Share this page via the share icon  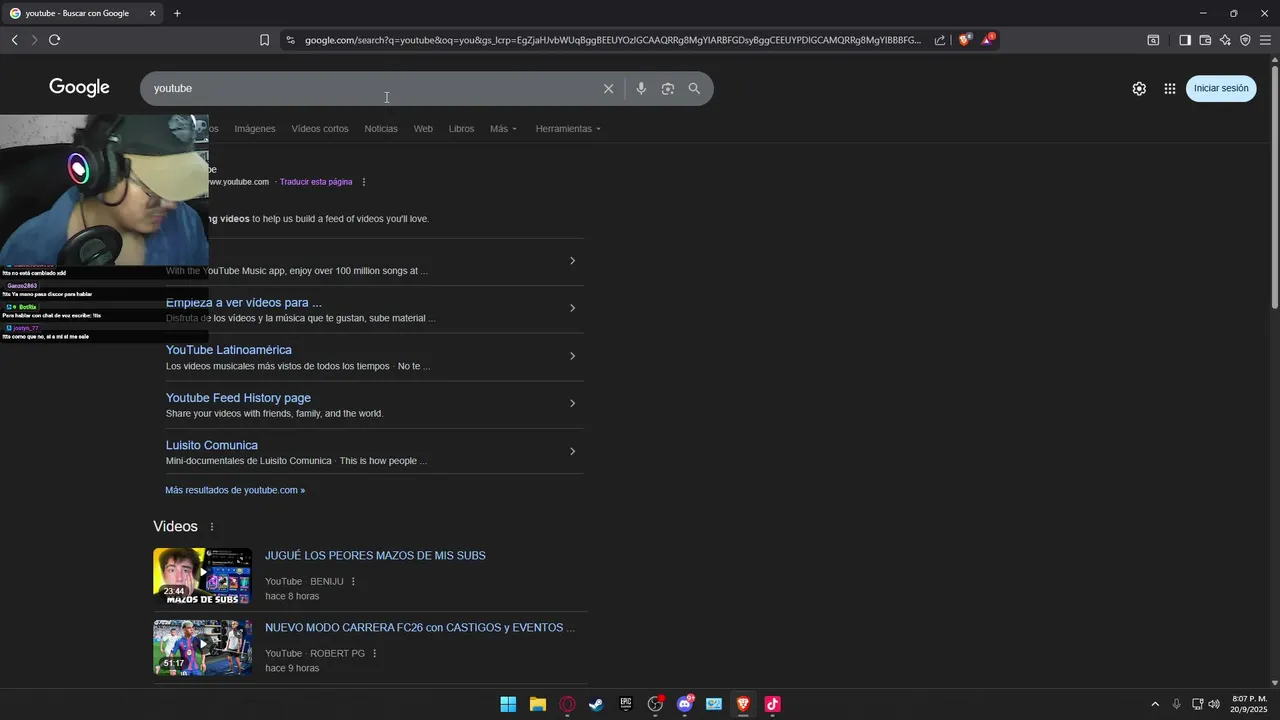click(x=940, y=40)
